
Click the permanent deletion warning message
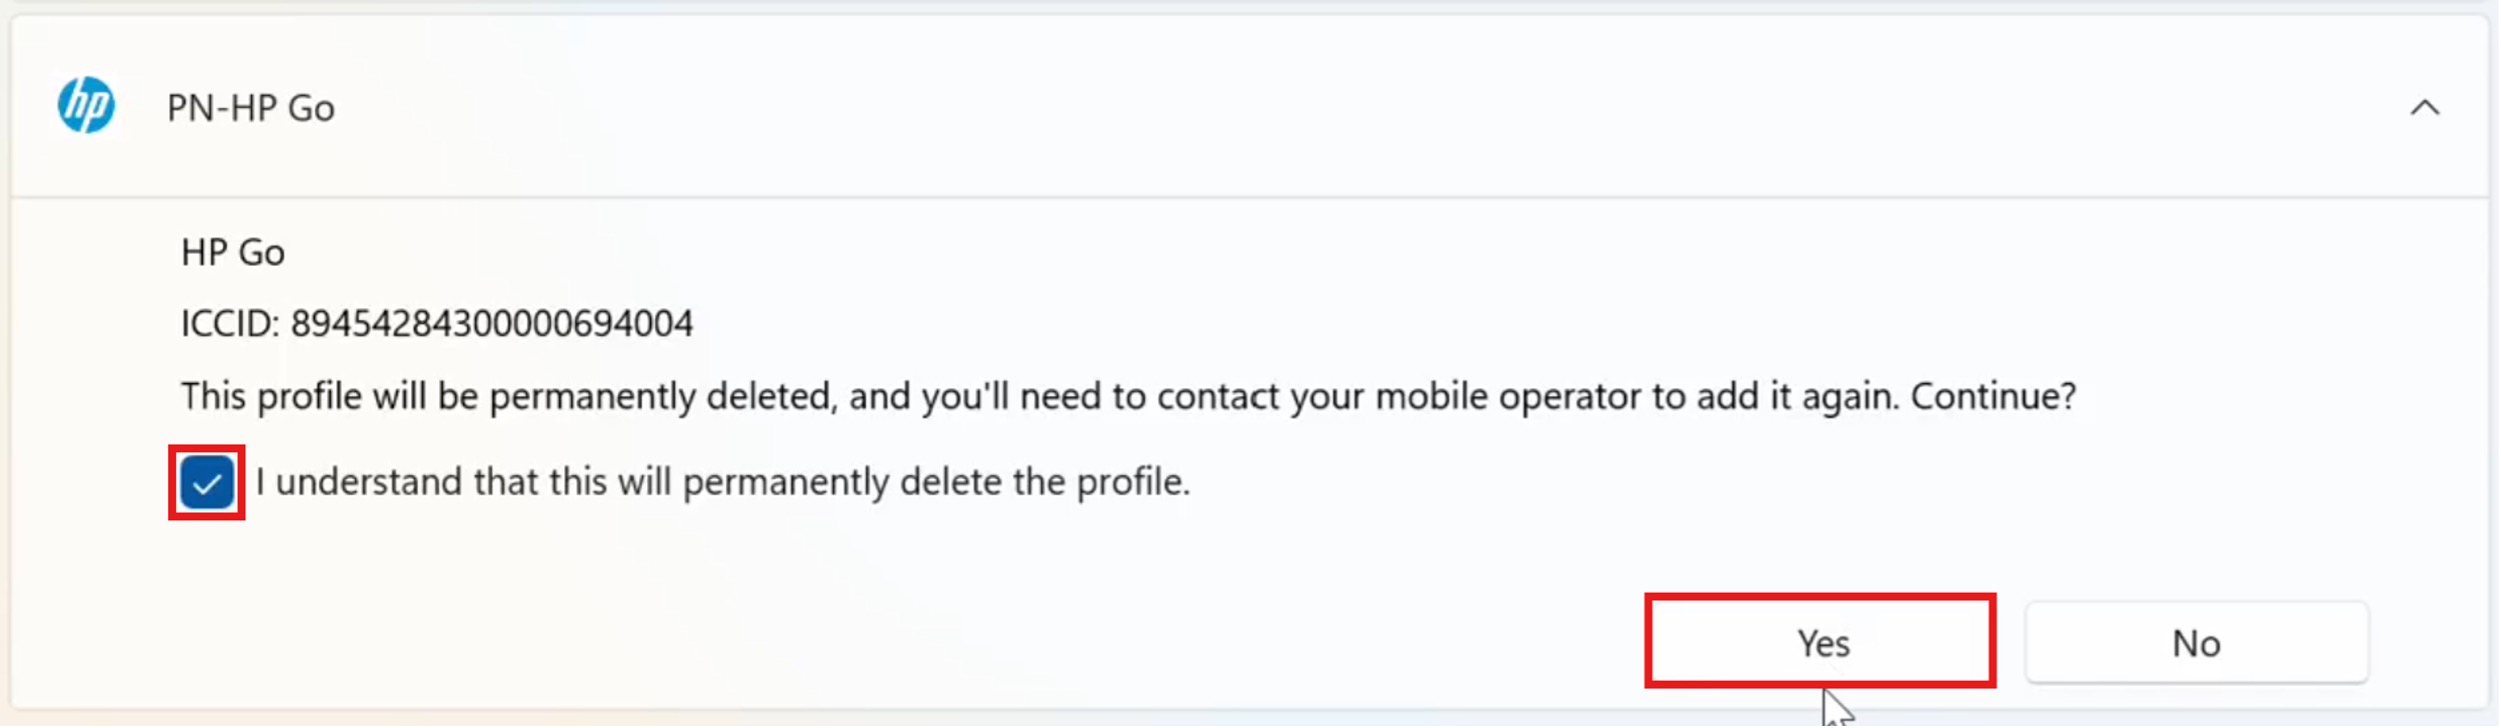point(1127,397)
